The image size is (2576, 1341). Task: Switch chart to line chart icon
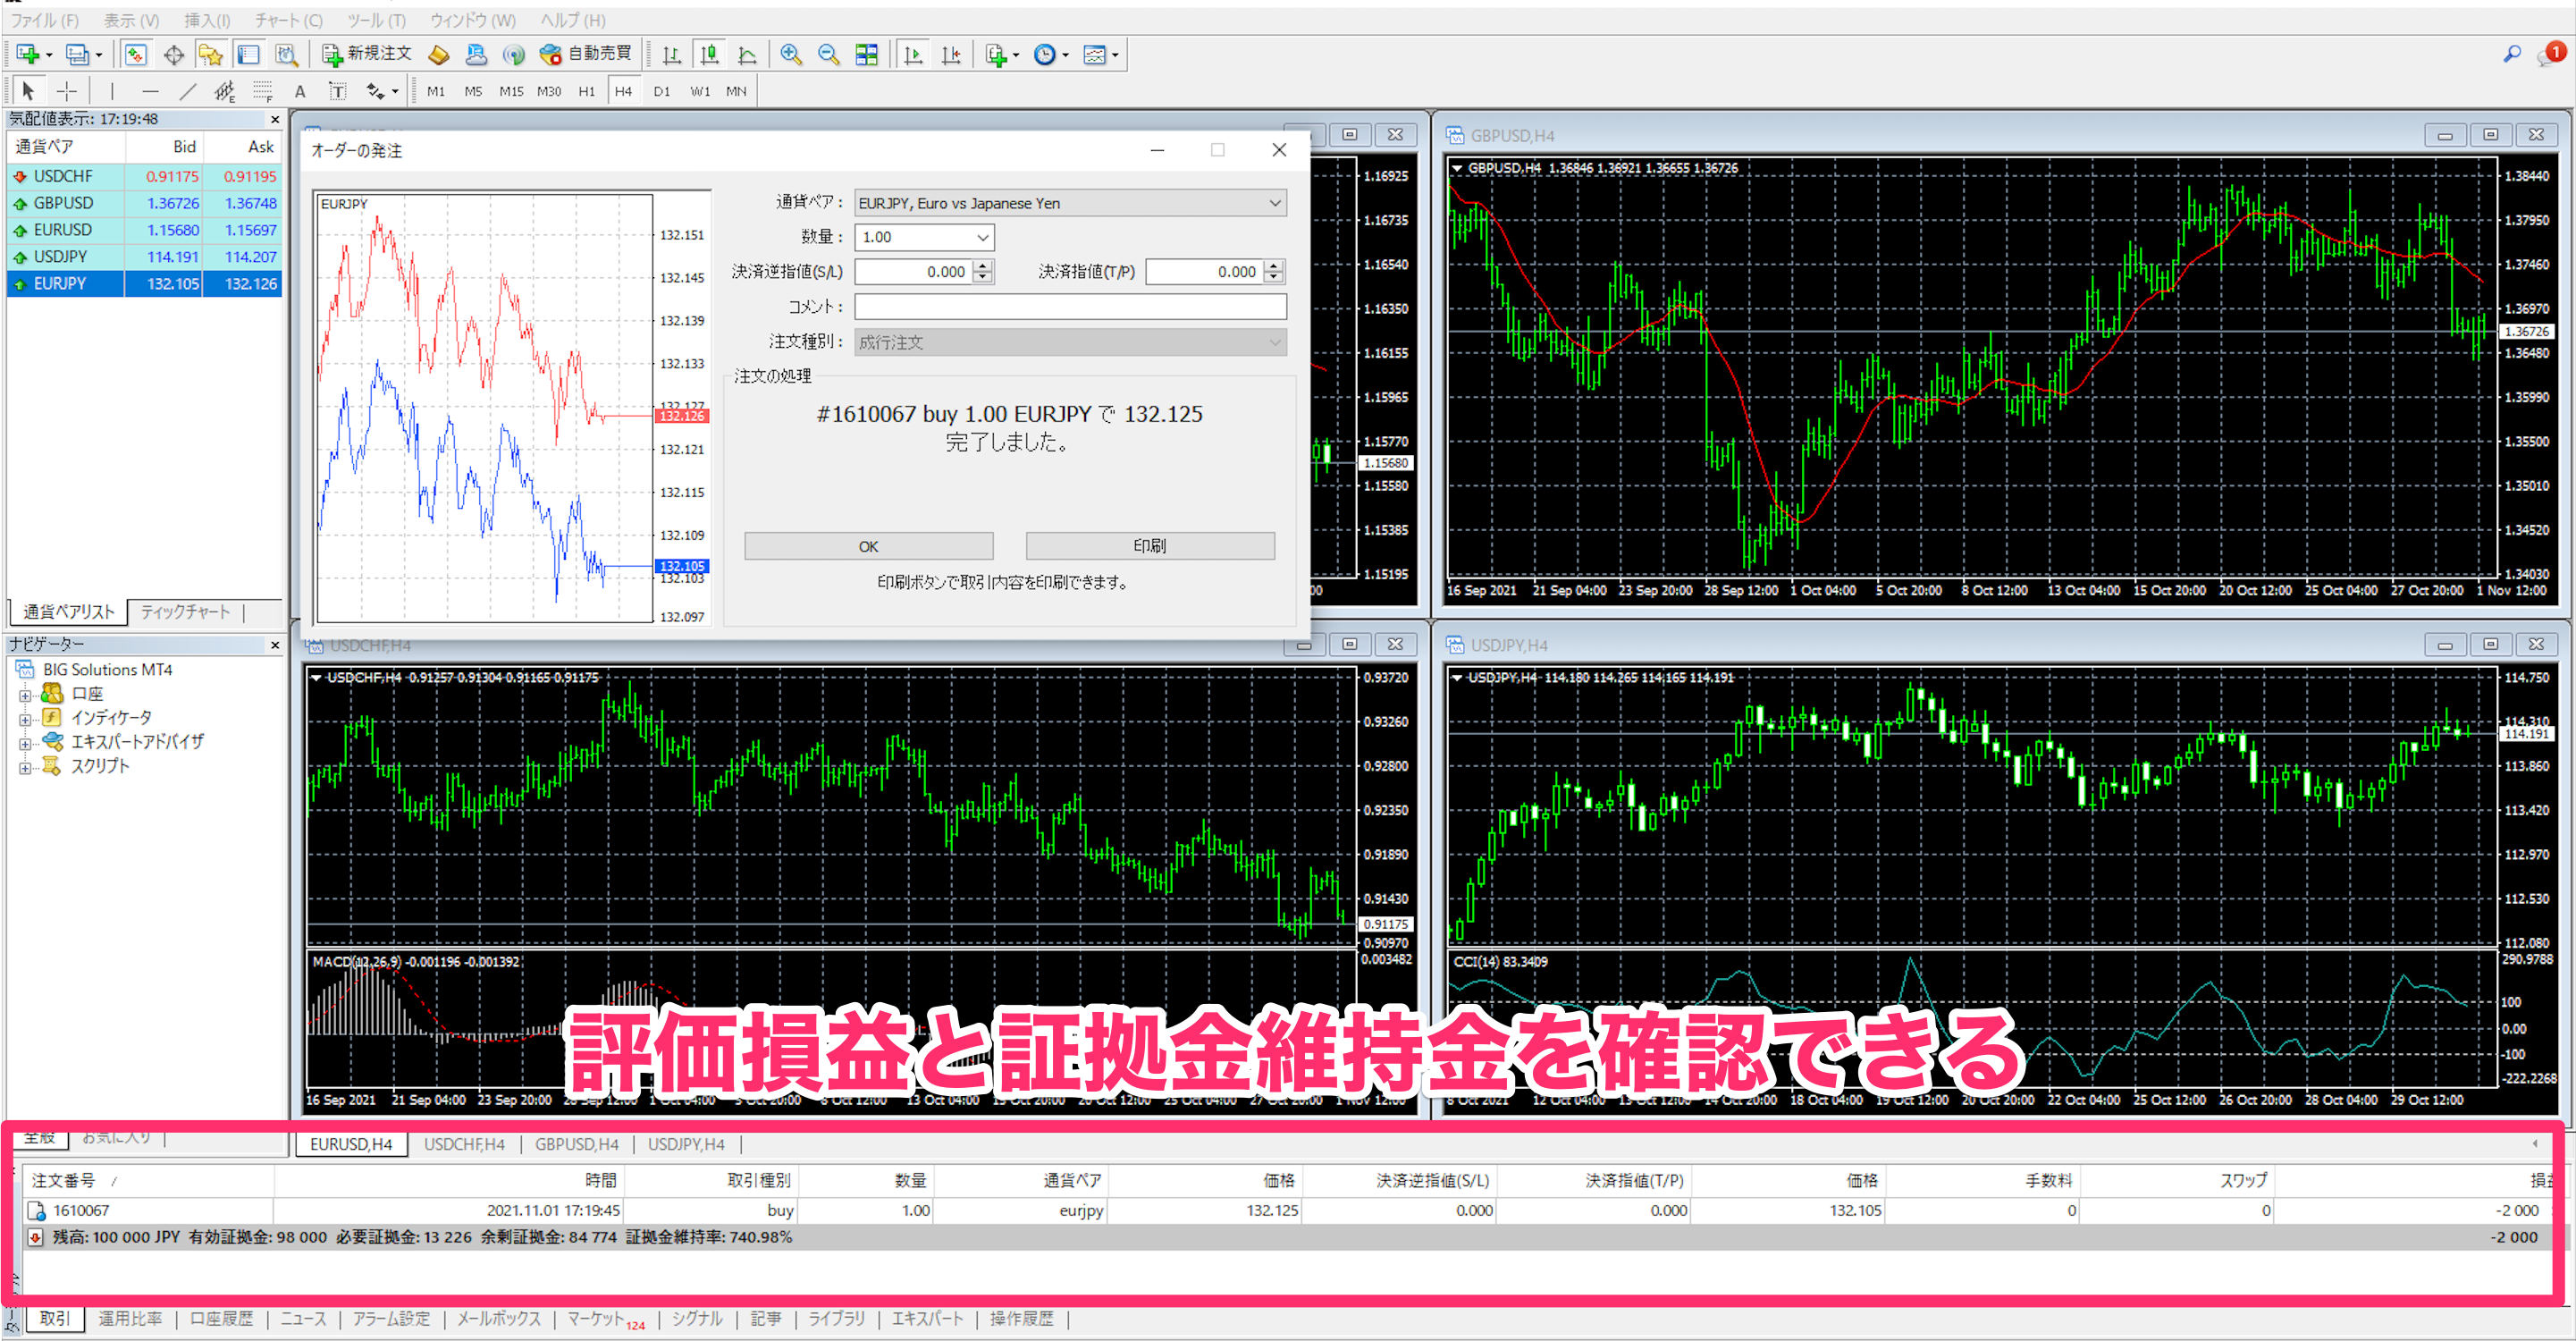747,54
